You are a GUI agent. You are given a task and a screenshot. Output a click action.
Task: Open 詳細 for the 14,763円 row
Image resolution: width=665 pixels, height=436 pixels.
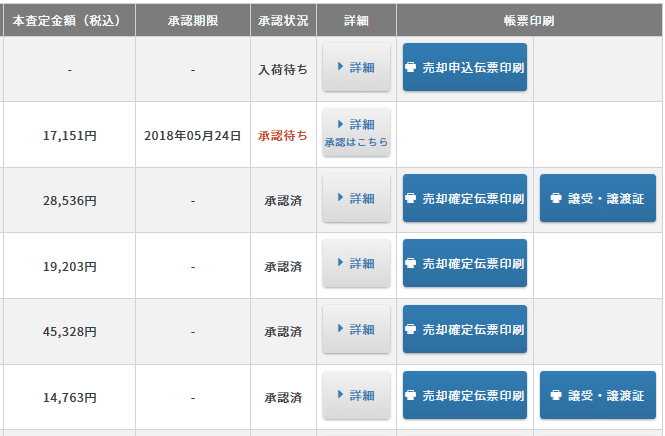coord(356,395)
